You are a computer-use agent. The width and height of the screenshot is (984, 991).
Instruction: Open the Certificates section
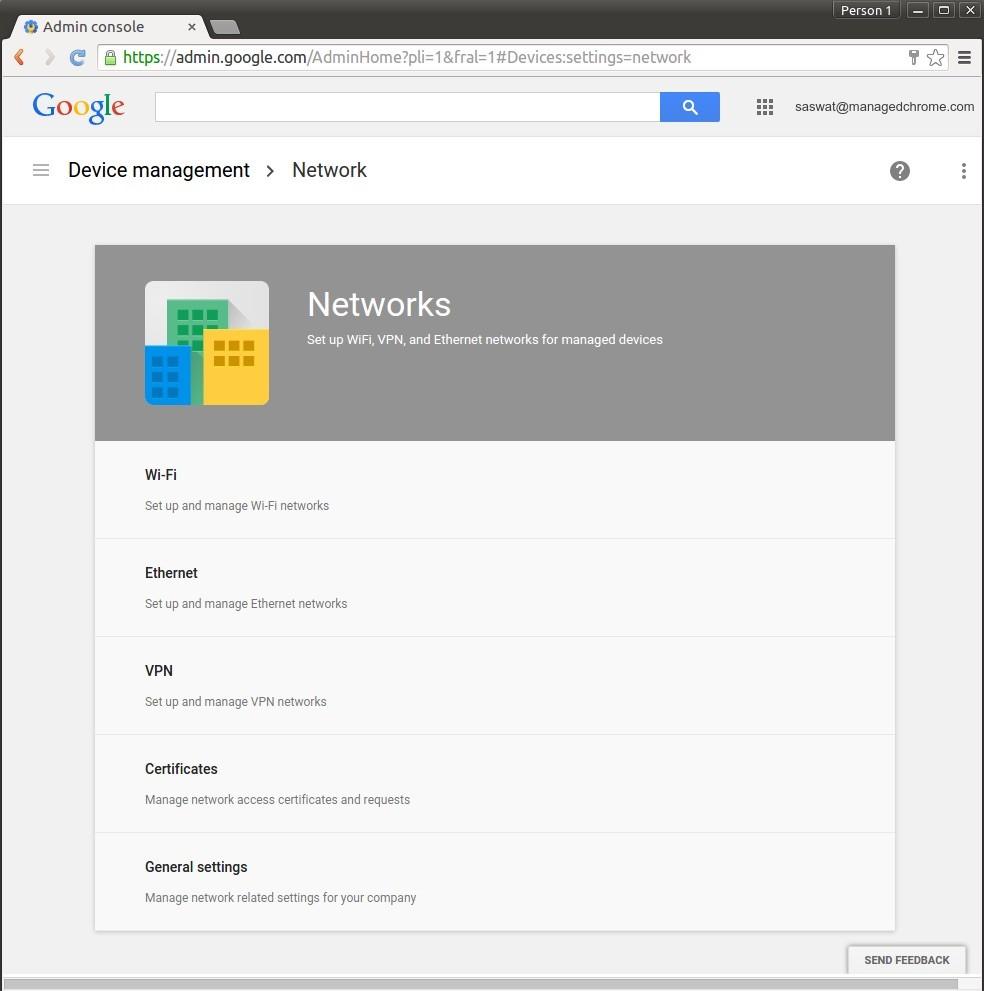(181, 769)
